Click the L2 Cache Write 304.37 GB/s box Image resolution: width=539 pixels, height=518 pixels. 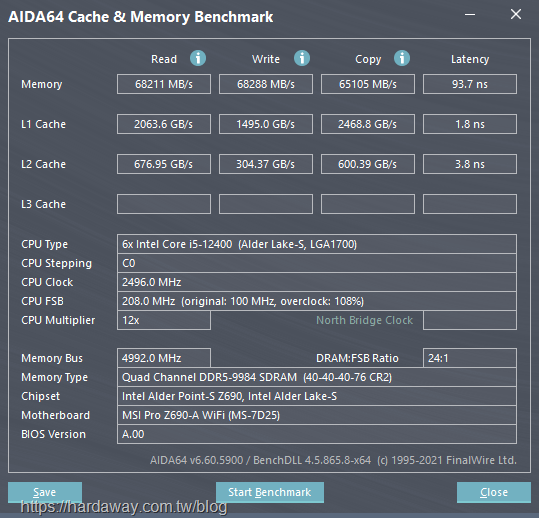click(266, 164)
